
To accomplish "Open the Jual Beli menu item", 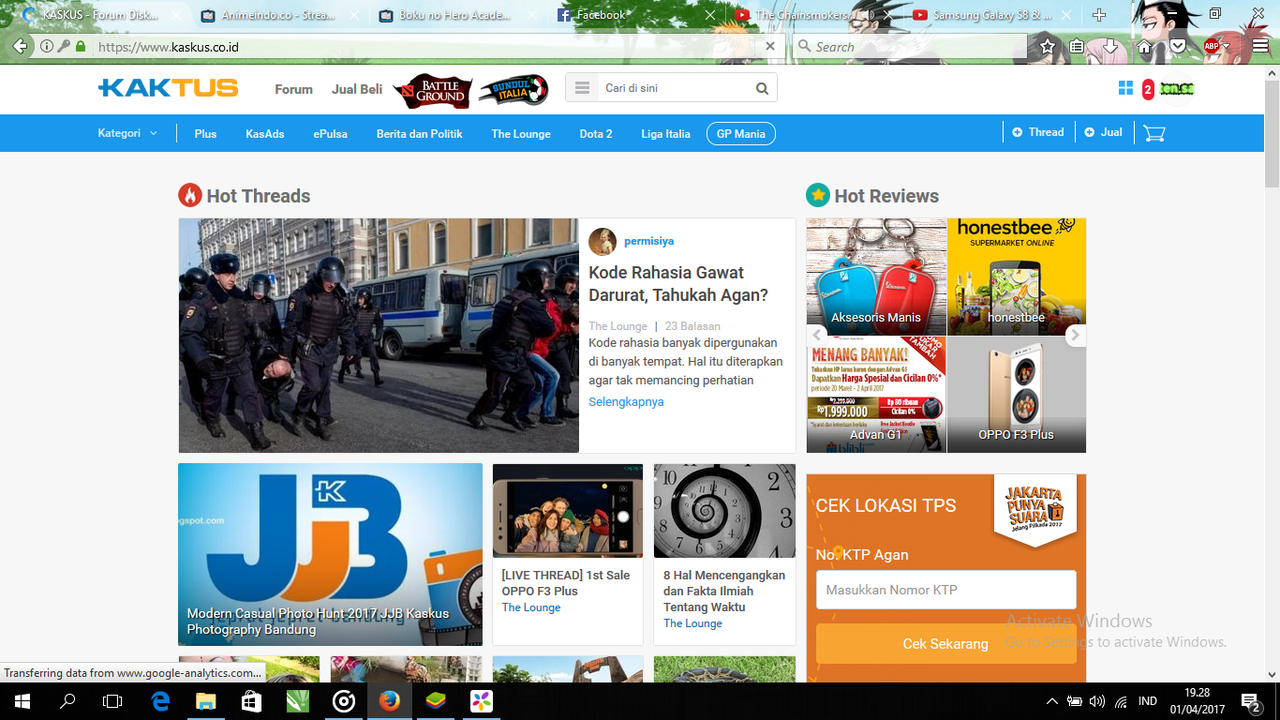I will (x=357, y=89).
